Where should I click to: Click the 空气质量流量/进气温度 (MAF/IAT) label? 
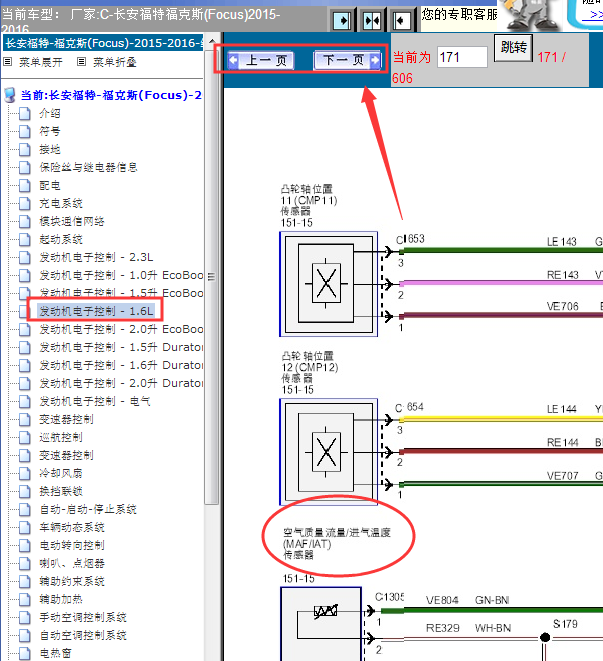pos(337,543)
